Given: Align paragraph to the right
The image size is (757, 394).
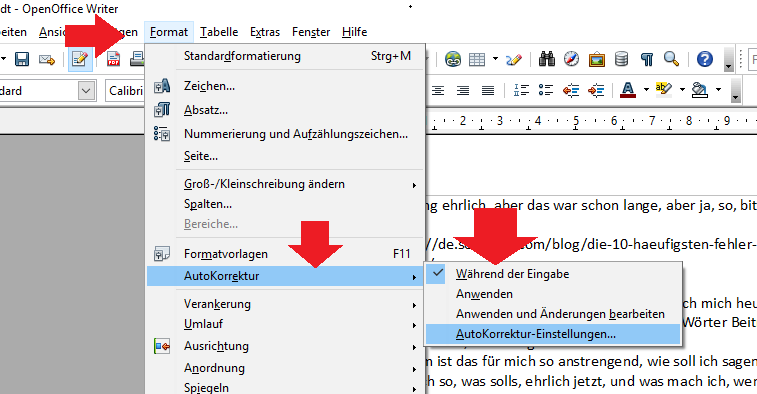Looking at the screenshot, I should coord(463,90).
